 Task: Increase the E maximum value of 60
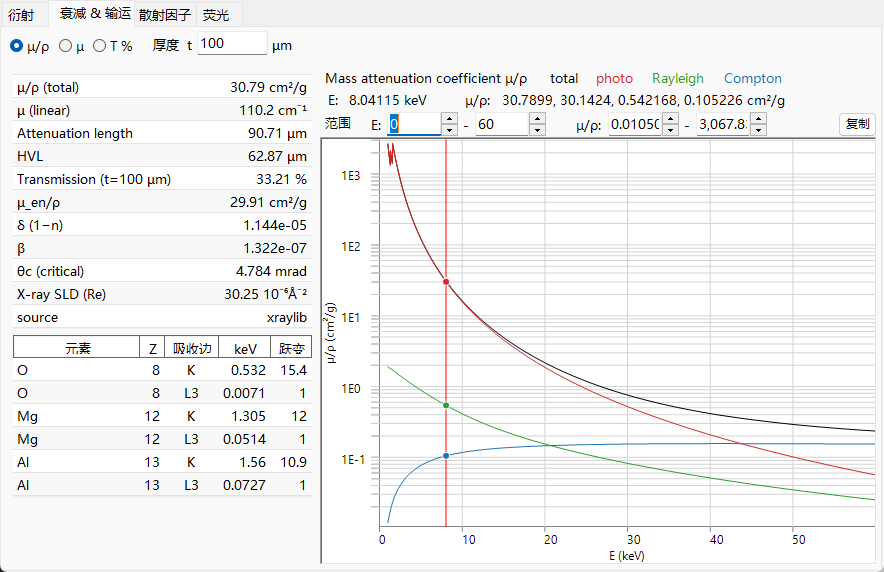[537, 119]
